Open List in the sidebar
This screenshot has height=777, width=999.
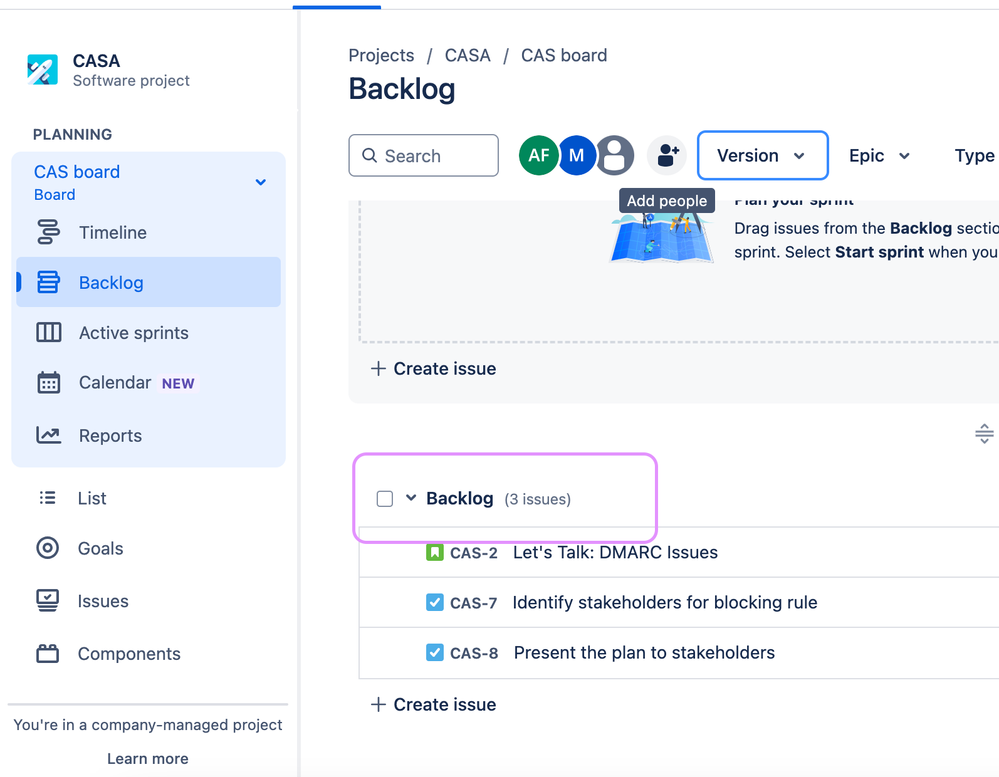(148, 498)
